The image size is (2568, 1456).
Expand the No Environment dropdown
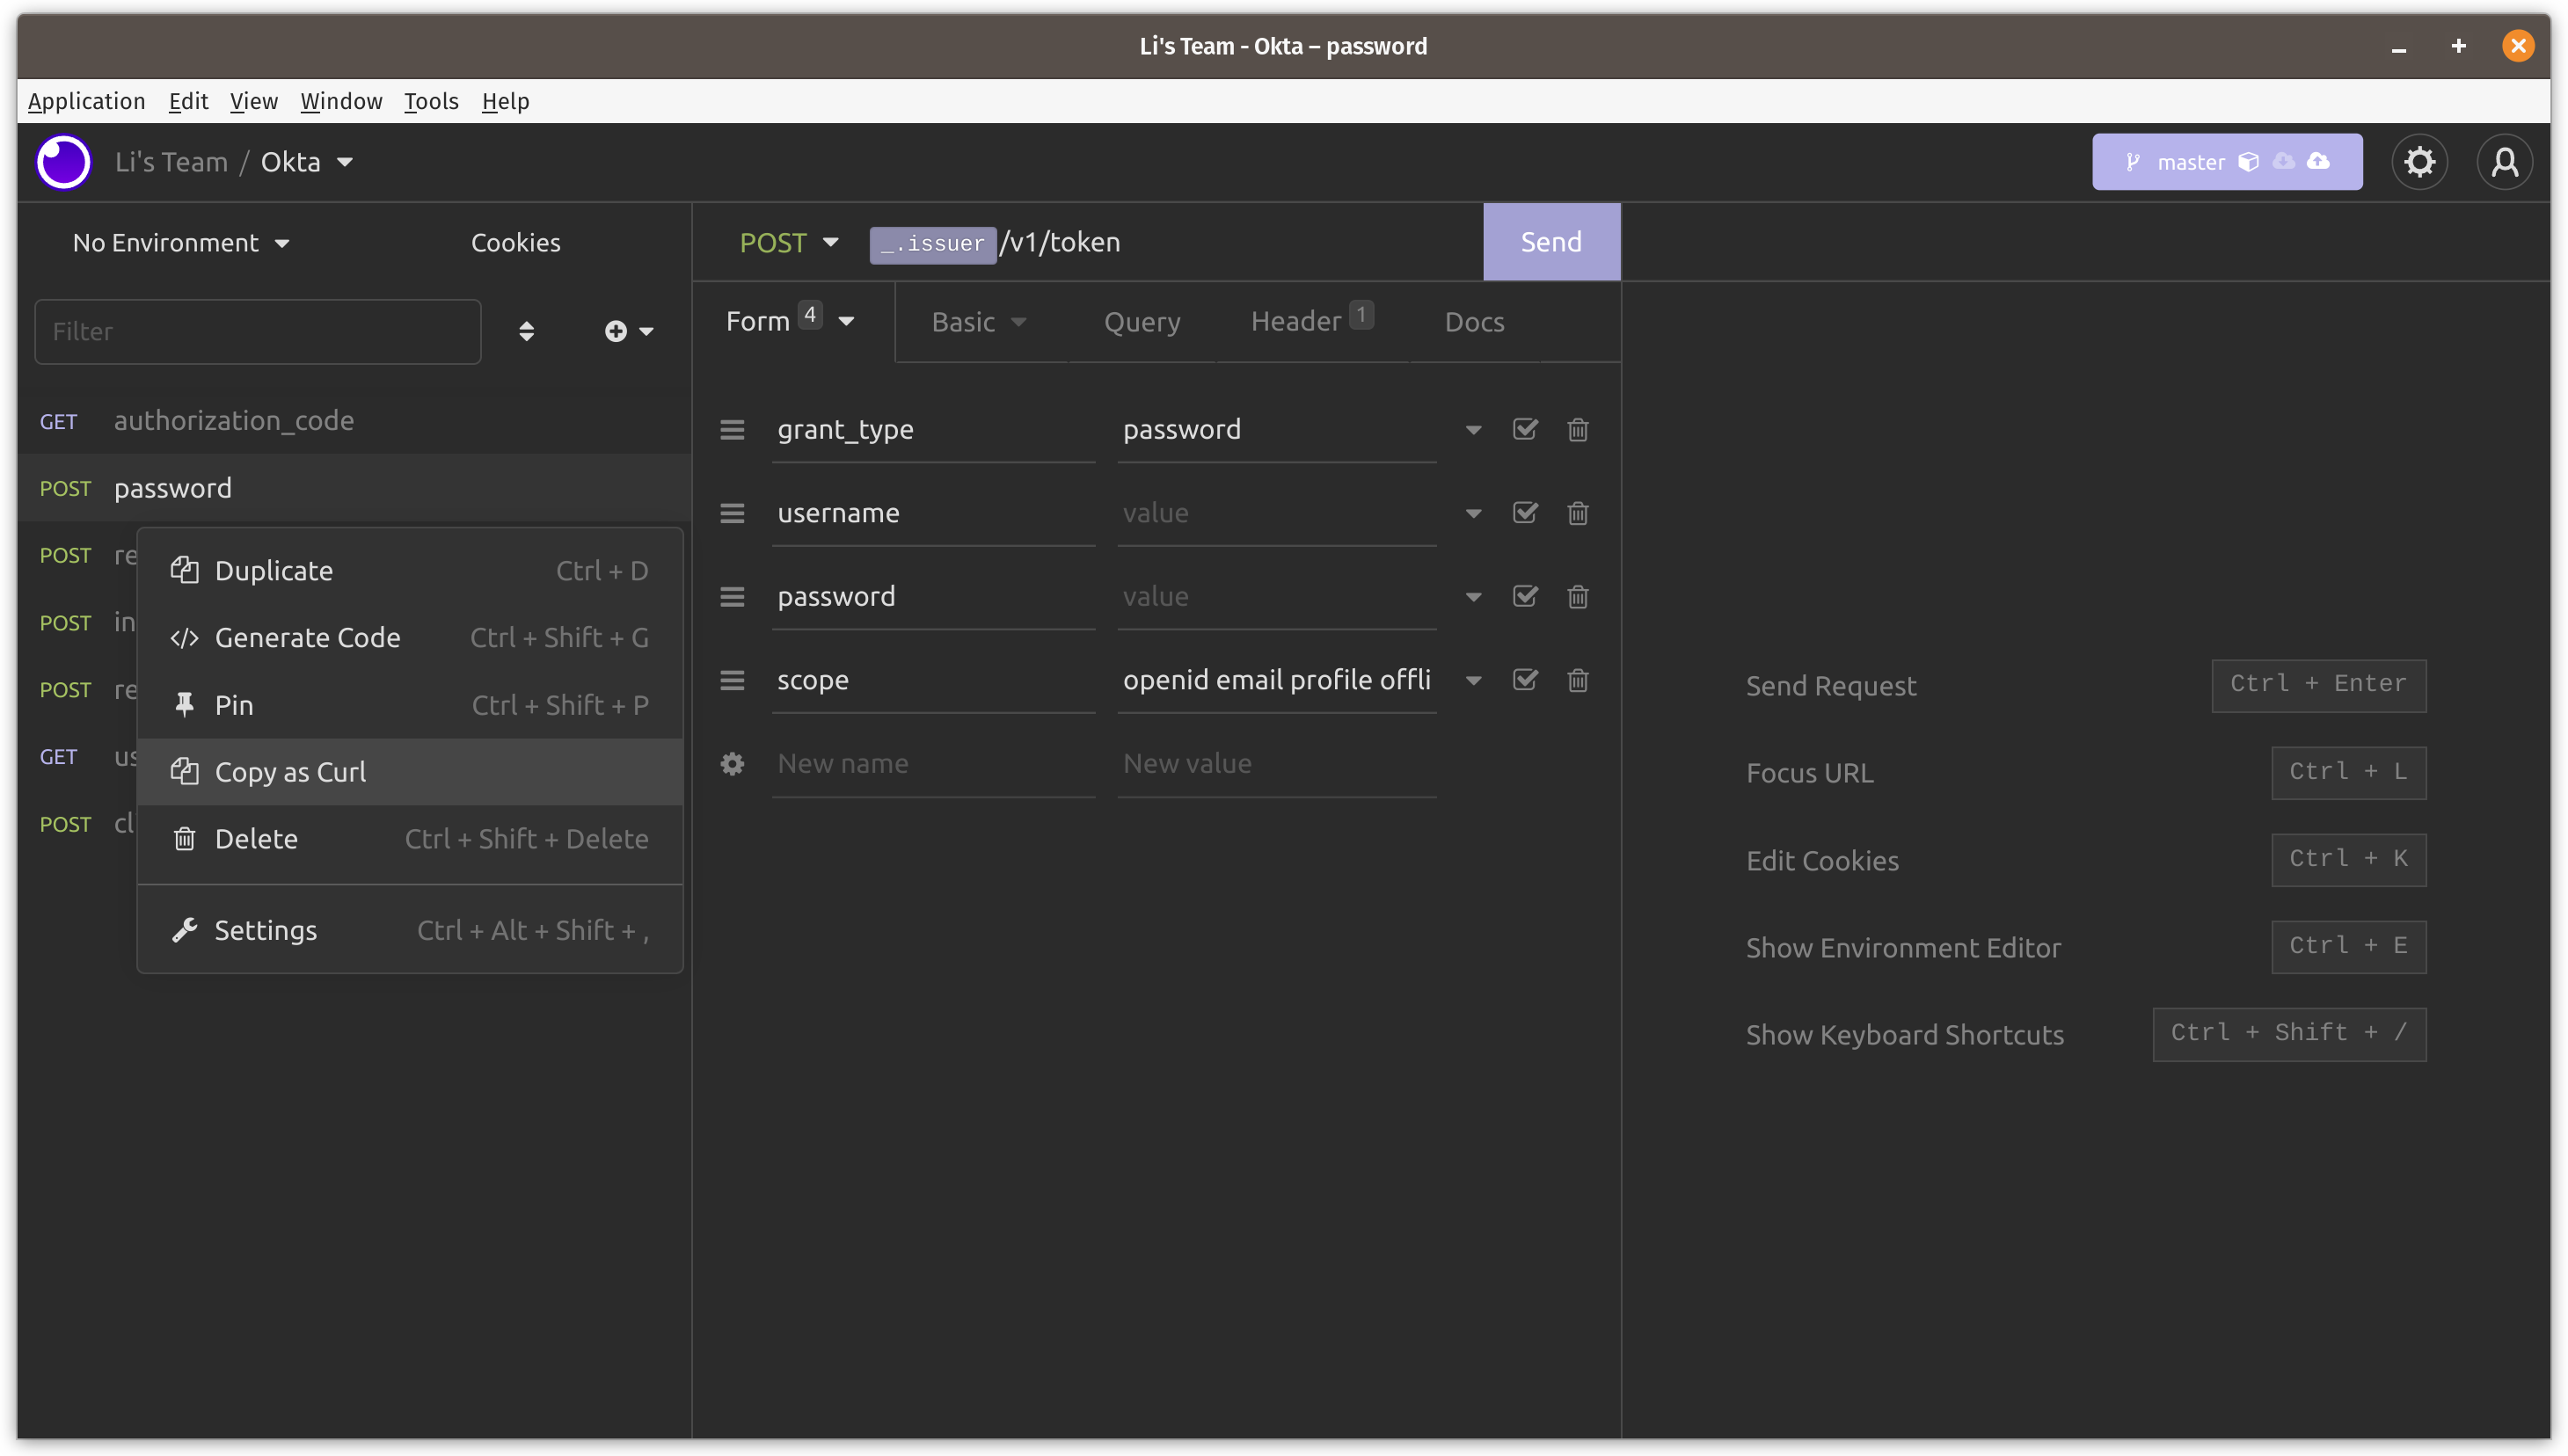coord(181,243)
